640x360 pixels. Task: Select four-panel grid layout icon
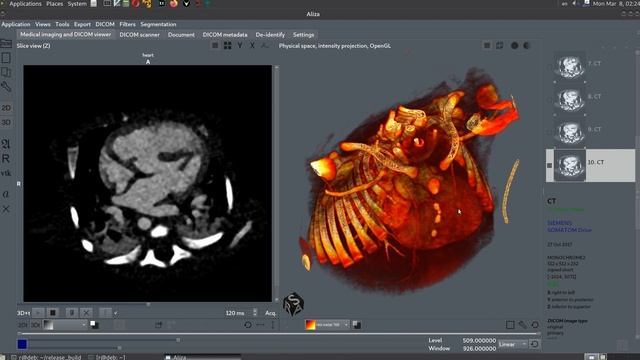click(227, 46)
